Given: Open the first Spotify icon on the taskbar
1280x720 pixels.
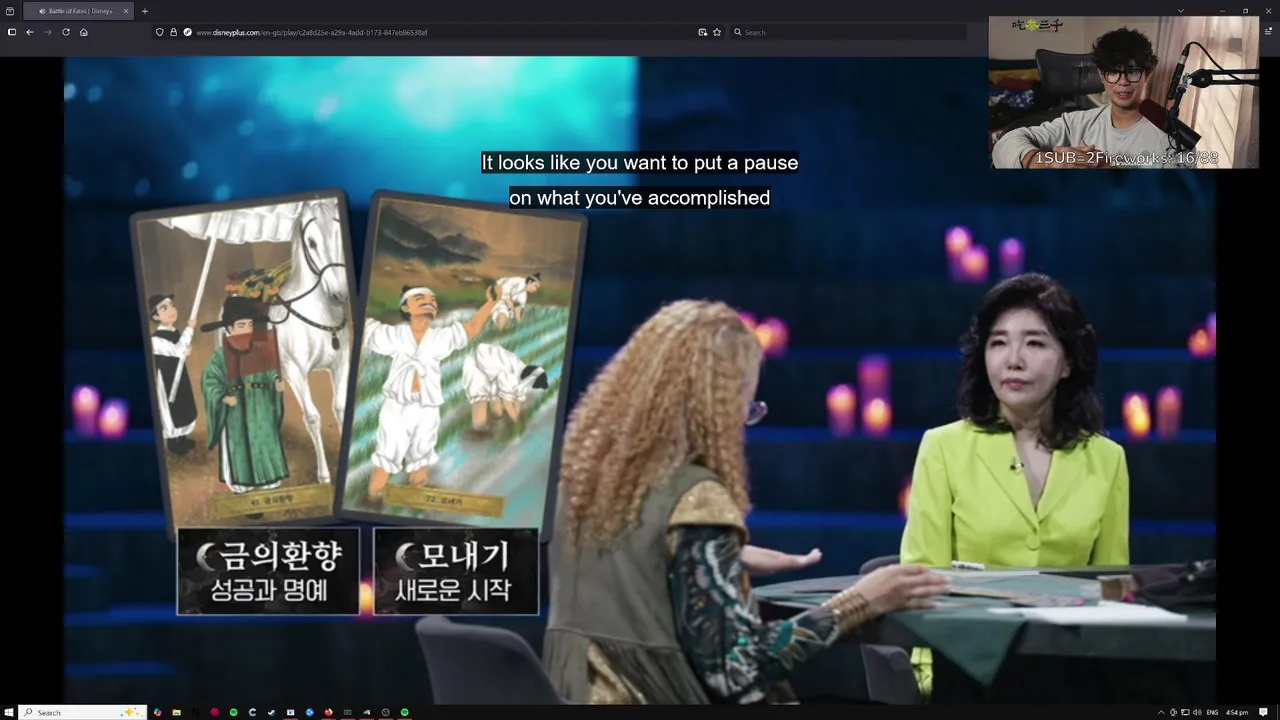Looking at the screenshot, I should click(233, 712).
